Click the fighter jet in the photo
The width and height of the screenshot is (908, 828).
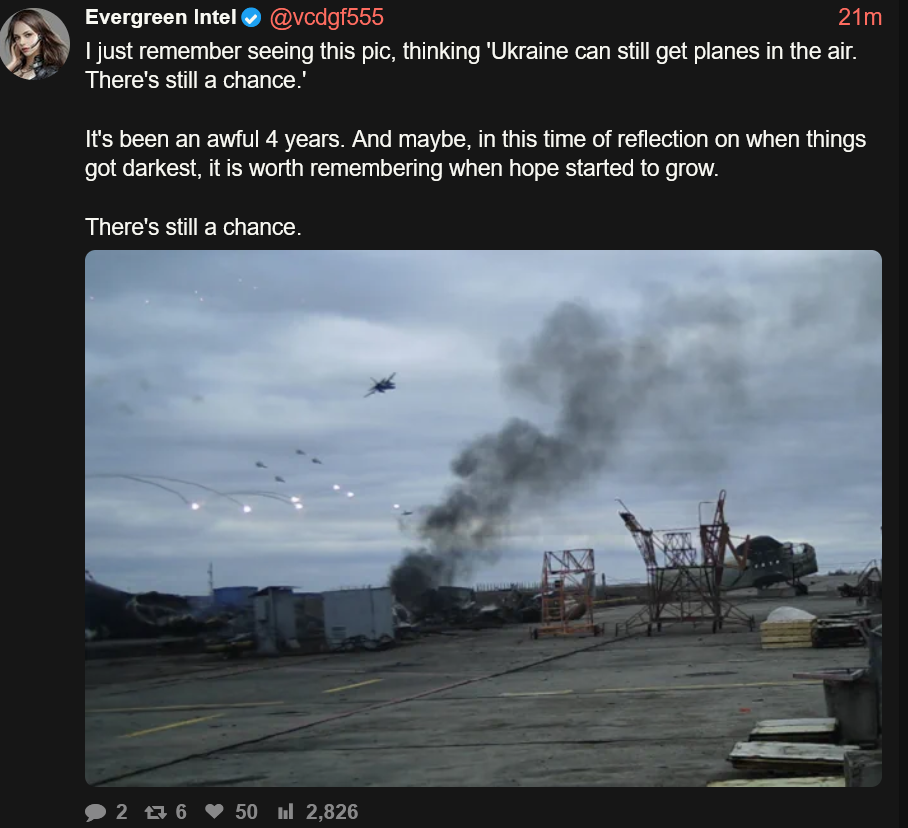pos(380,384)
